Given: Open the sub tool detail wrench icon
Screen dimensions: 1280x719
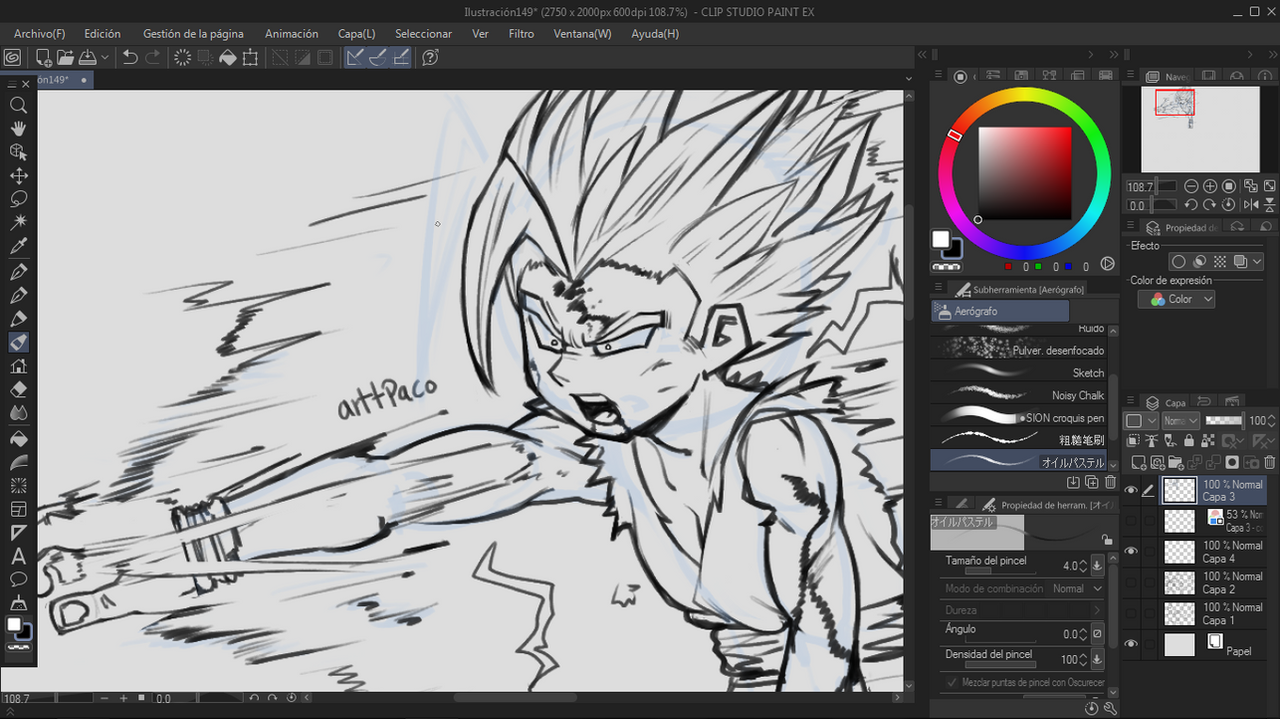Looking at the screenshot, I should coord(1110,708).
